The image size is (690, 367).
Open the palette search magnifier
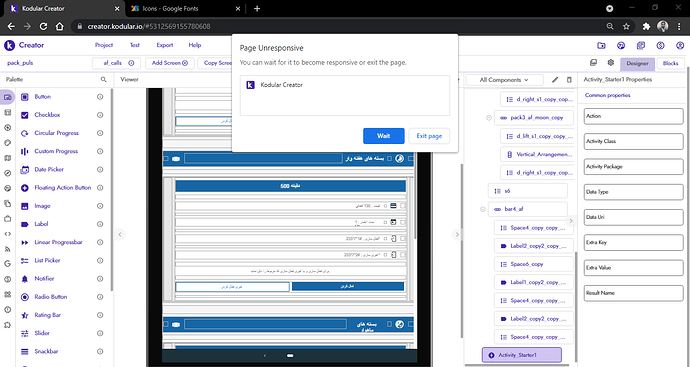pos(103,80)
